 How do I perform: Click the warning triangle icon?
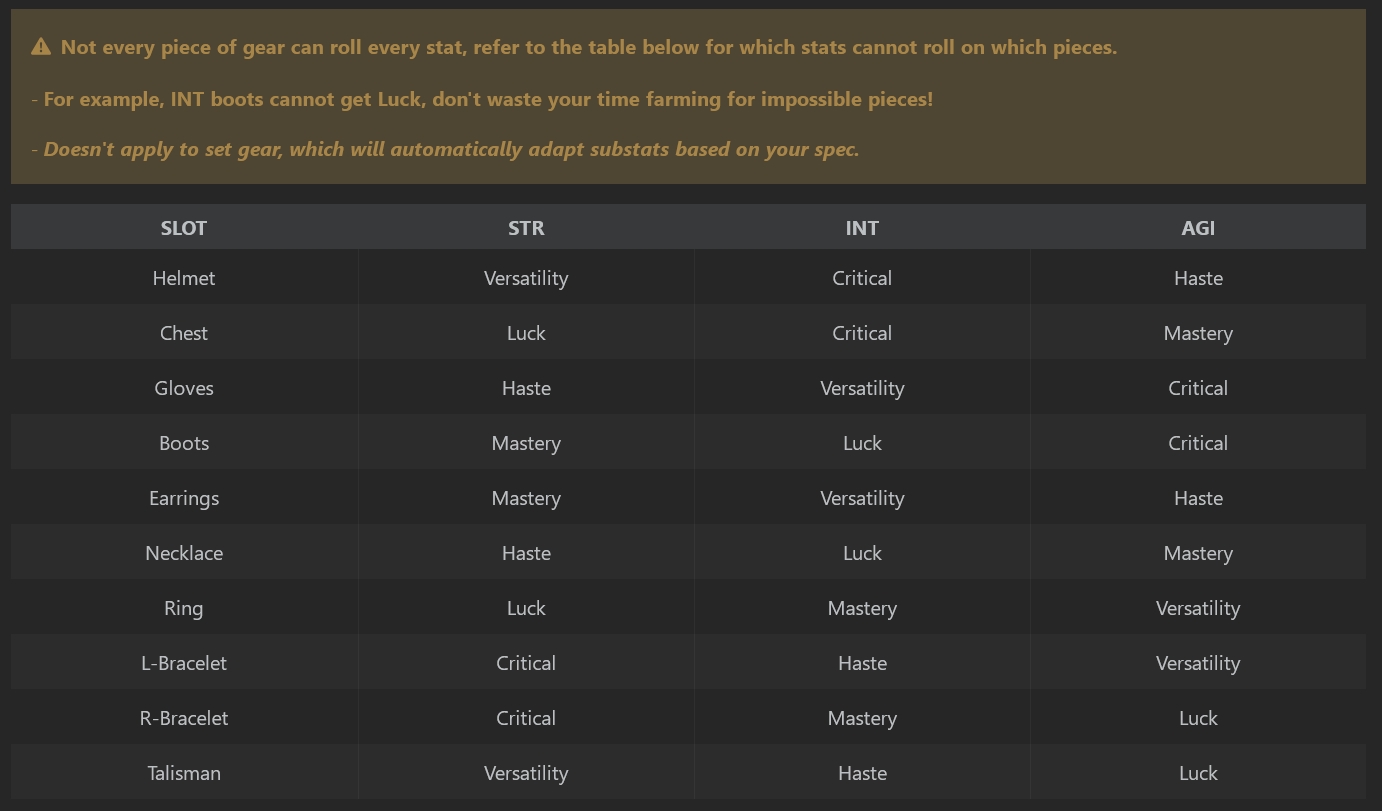point(41,47)
